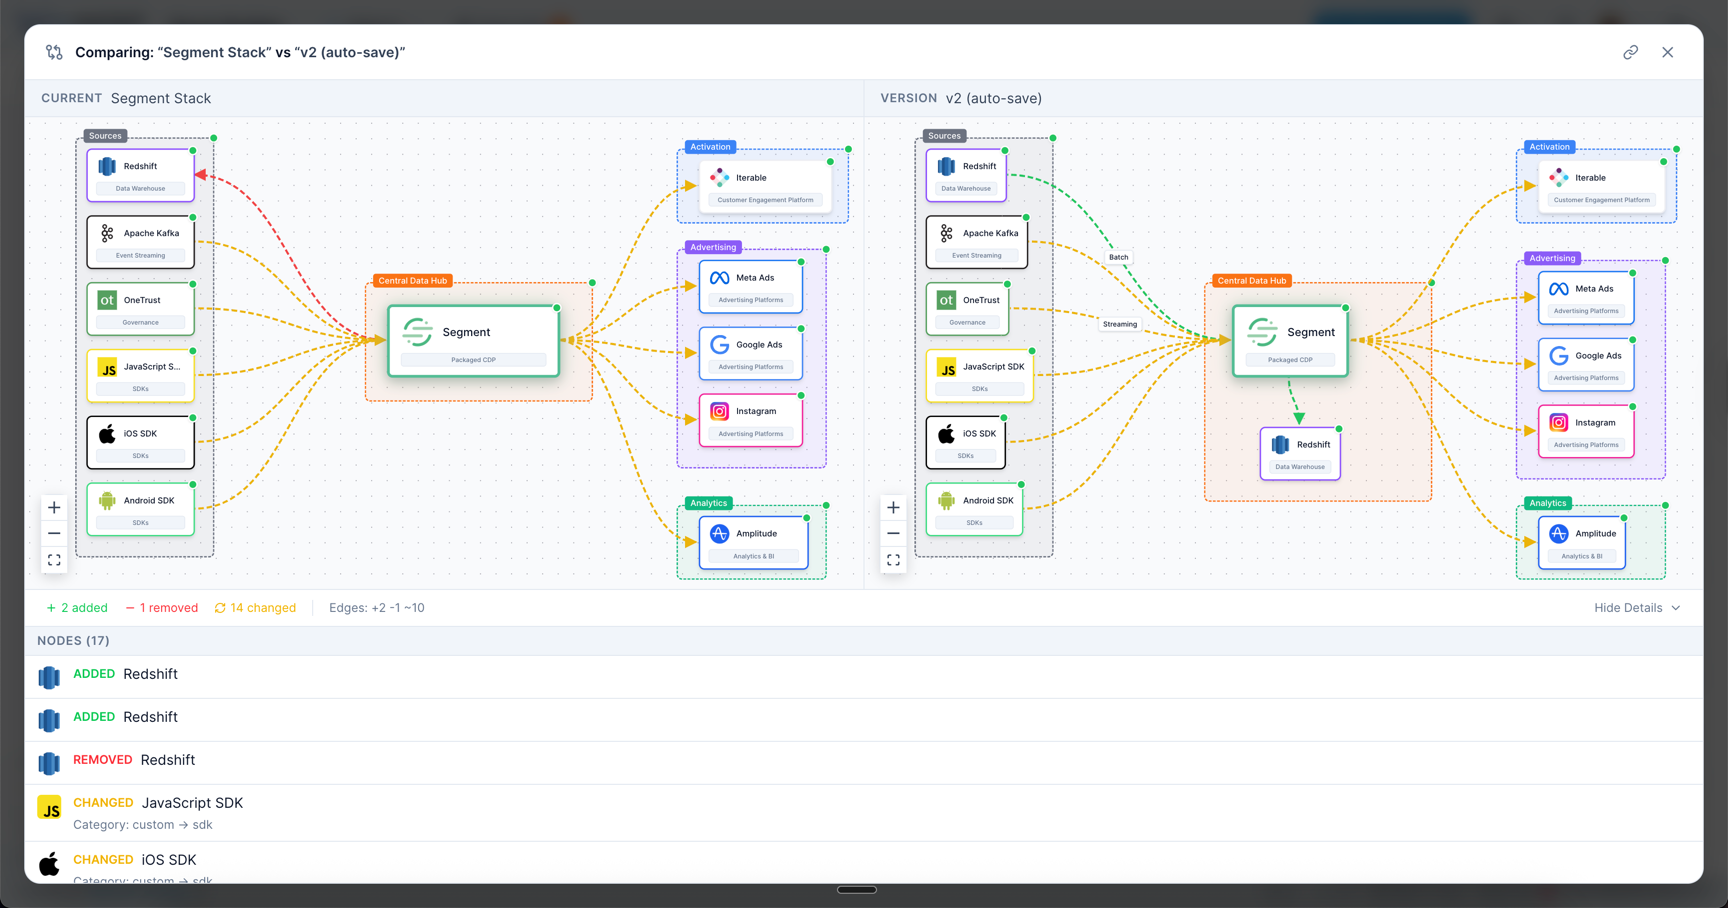Click the "Sources" group label in Version pane
This screenshot has width=1728, height=908.
[x=944, y=136]
